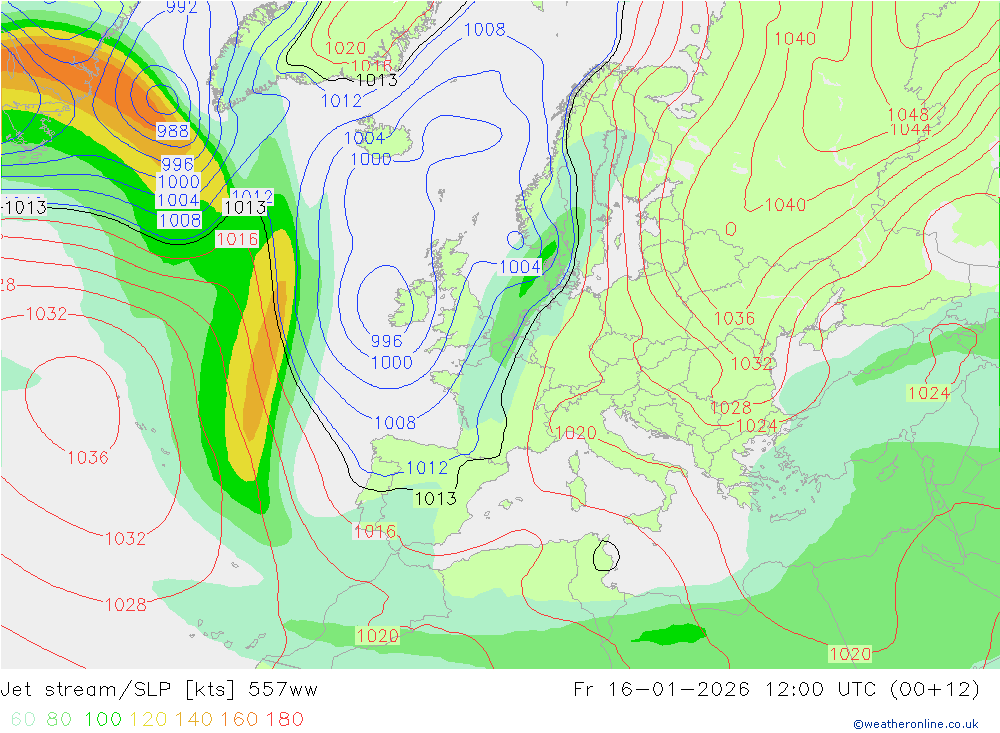Select the 120 kts legend value
Viewport: 1000px width, 733px height.
pos(148,720)
